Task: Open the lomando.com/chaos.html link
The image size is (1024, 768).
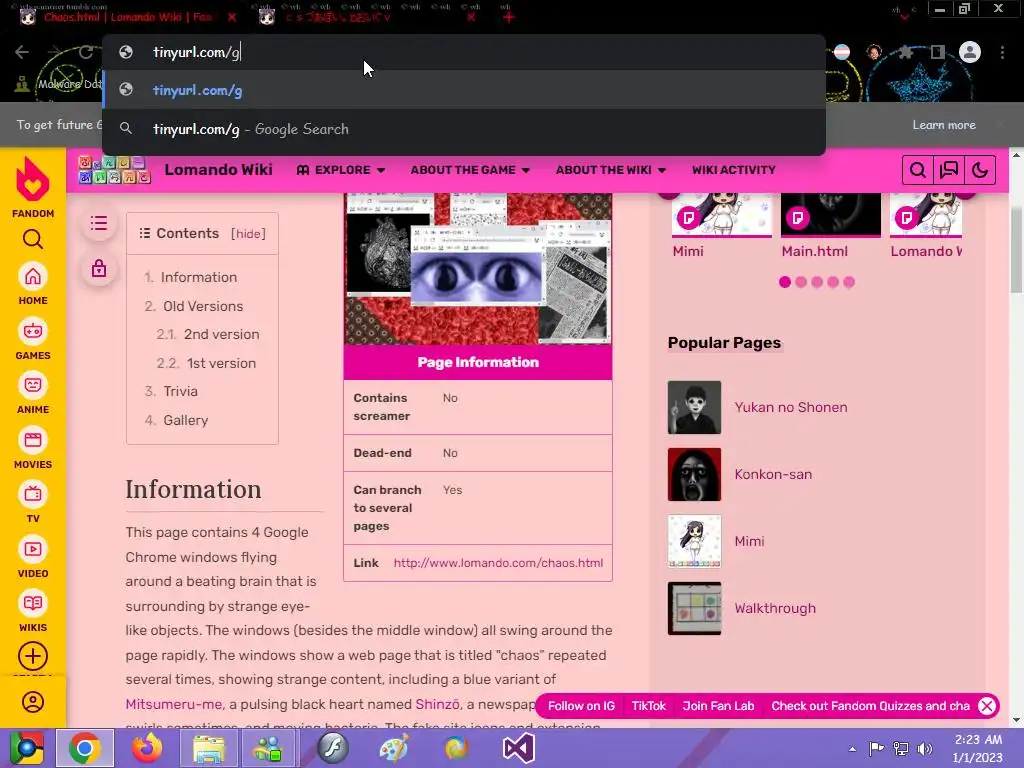Action: (498, 562)
